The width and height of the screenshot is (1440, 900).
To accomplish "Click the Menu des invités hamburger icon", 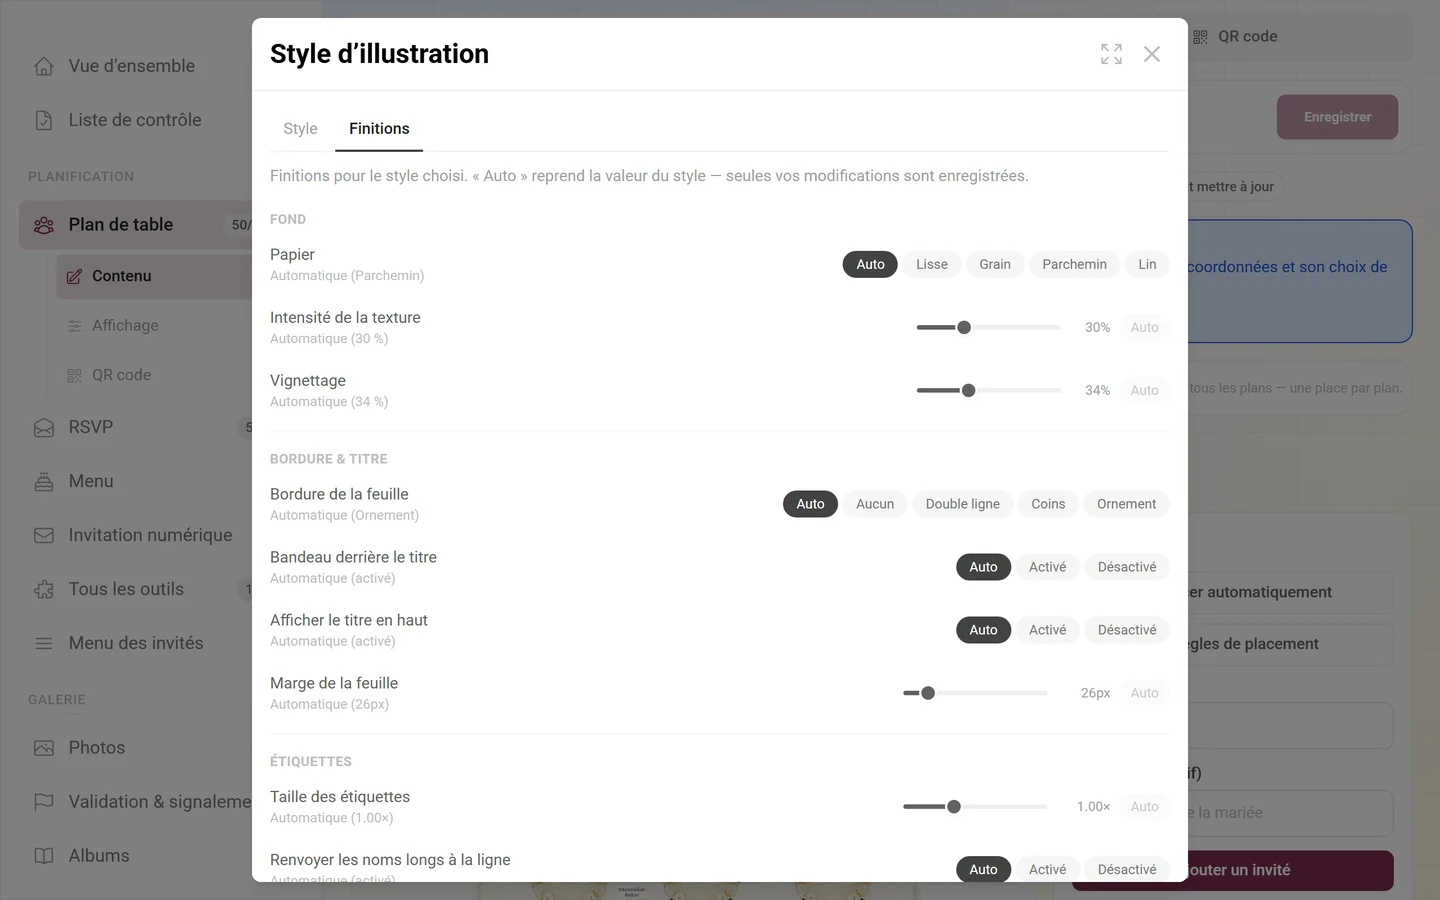I will [x=44, y=644].
